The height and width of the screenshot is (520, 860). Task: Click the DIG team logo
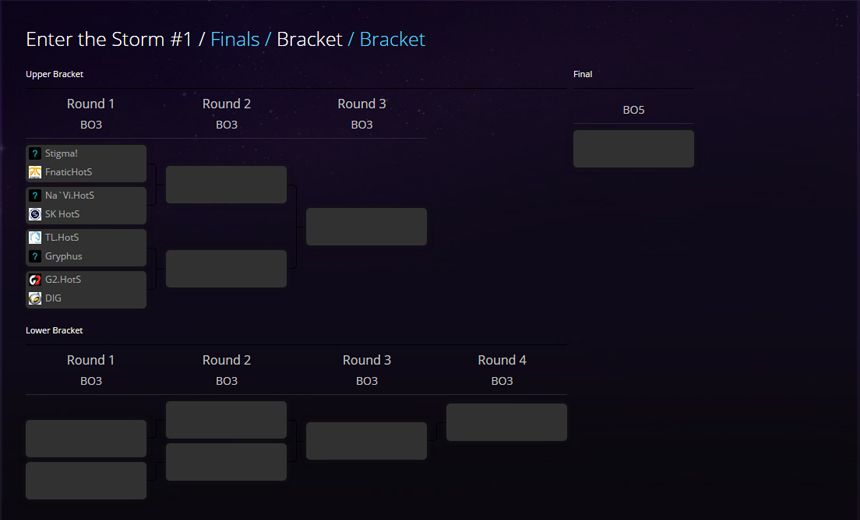35,298
